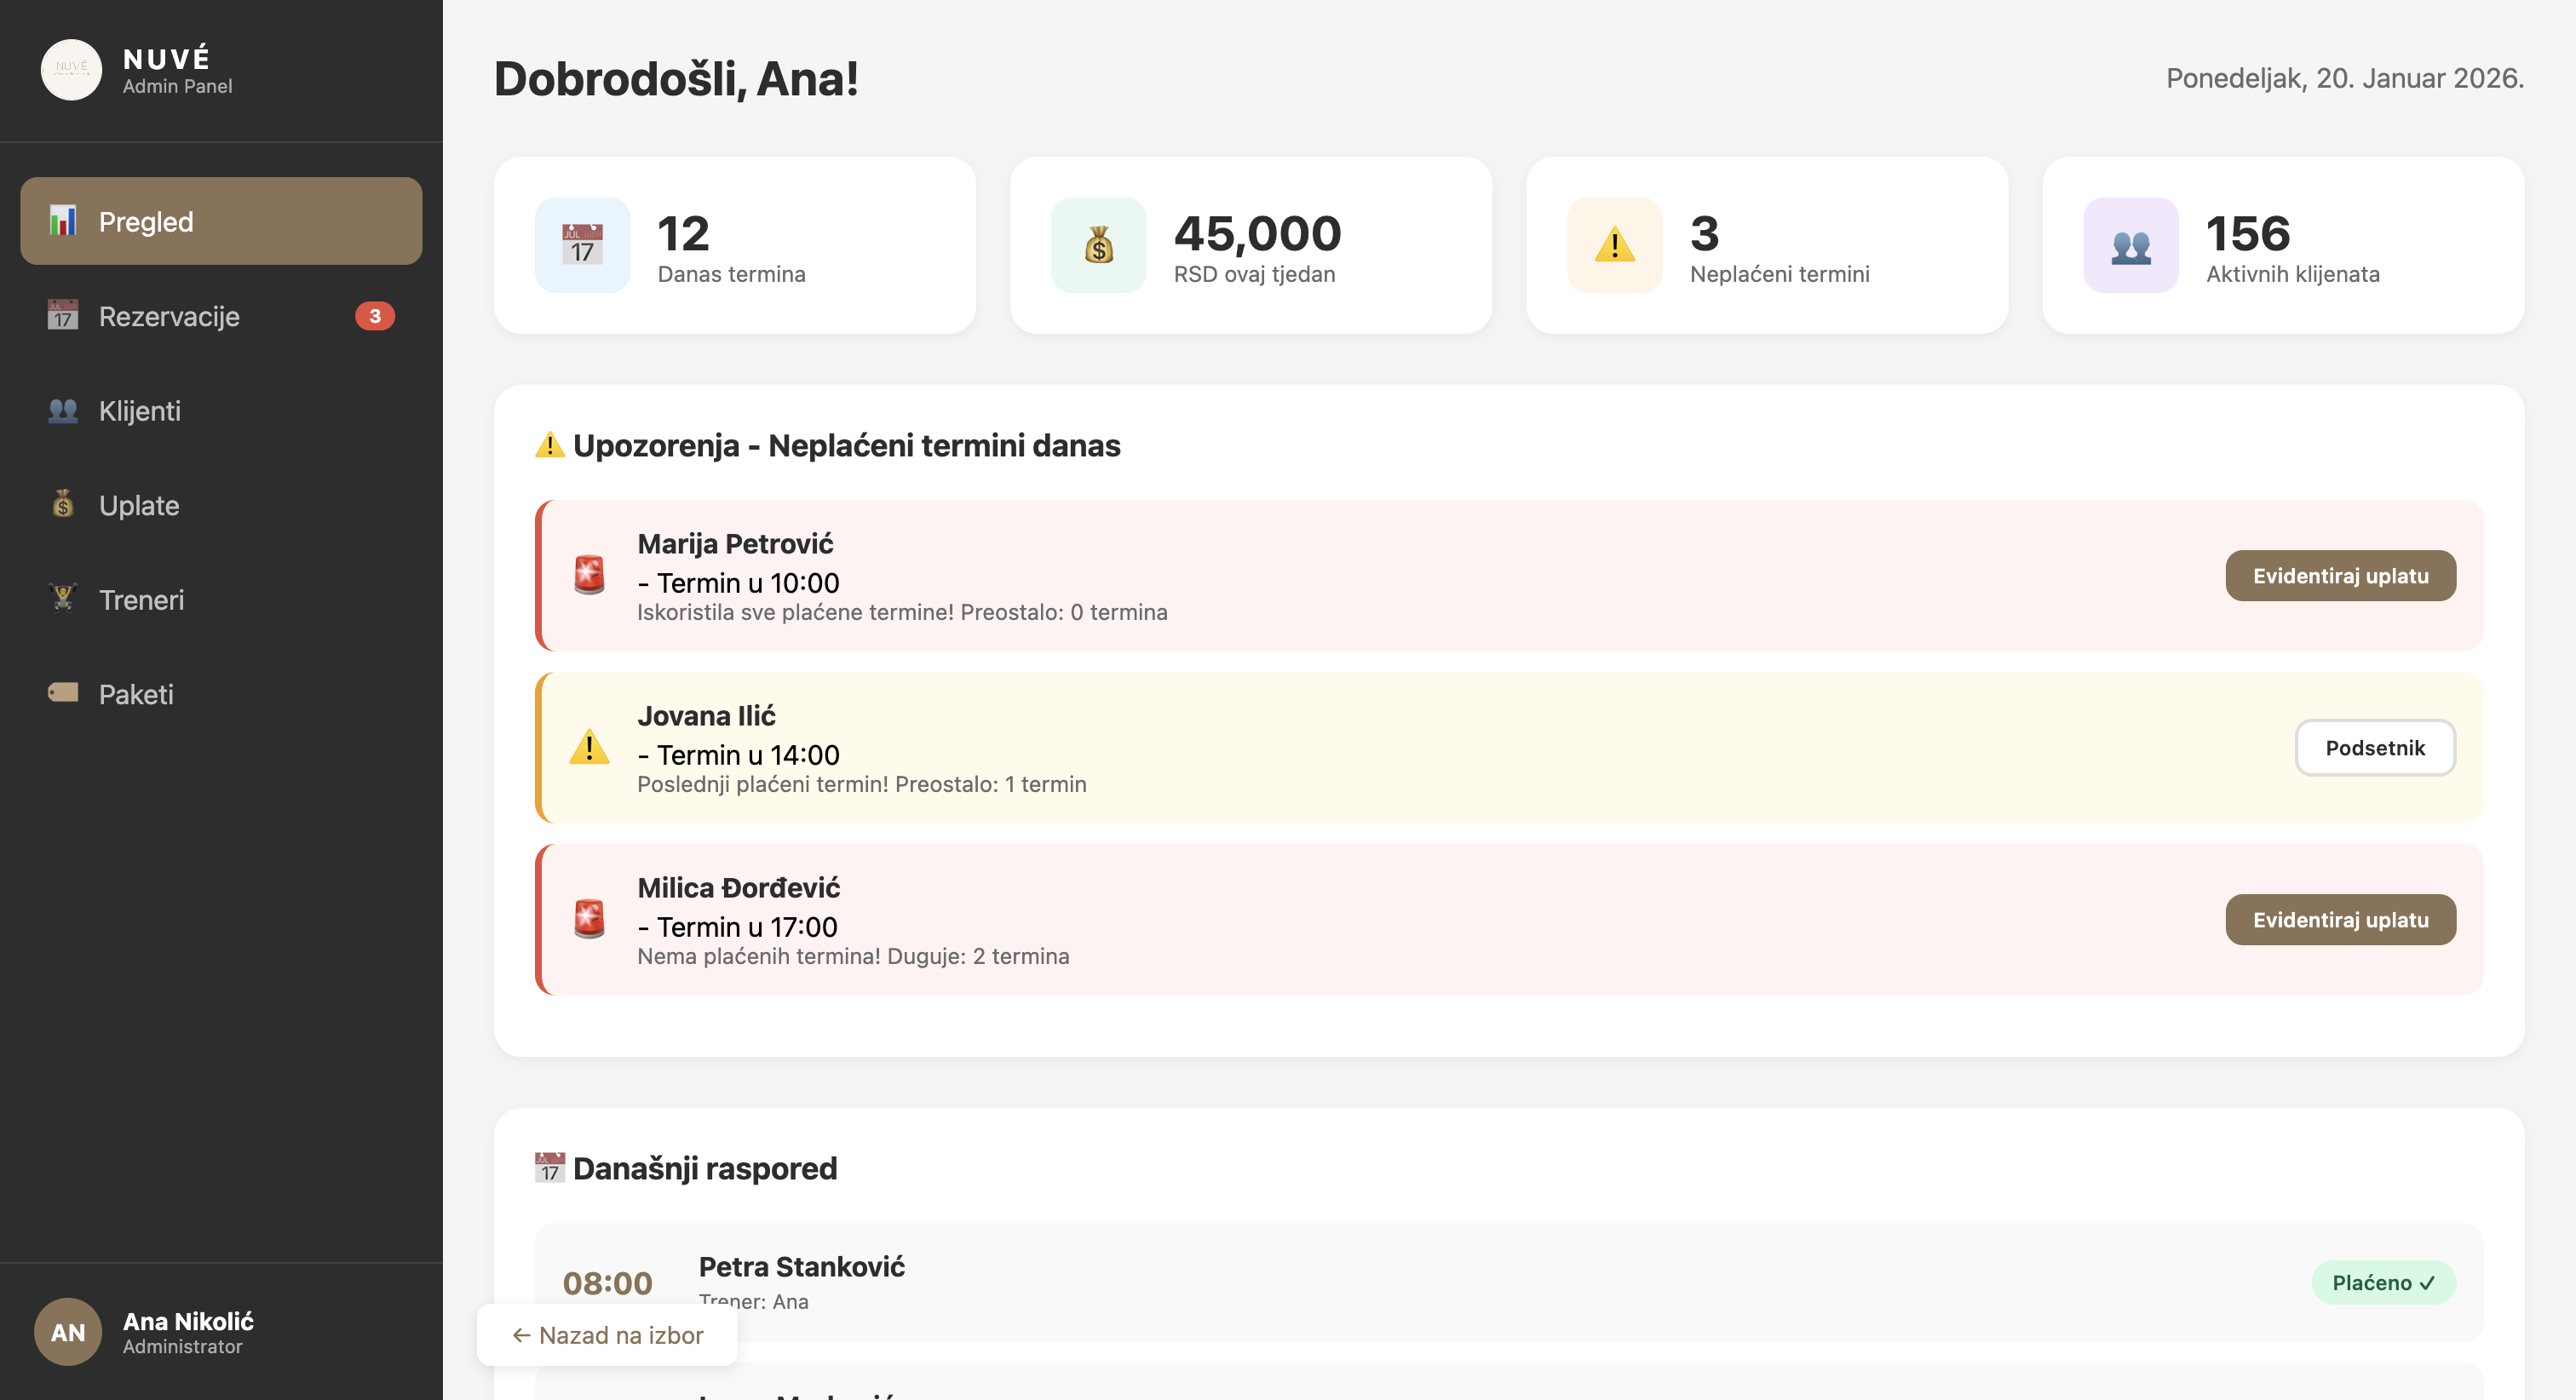
Task: Click the 45,000 RSD value
Action: click(x=1257, y=234)
